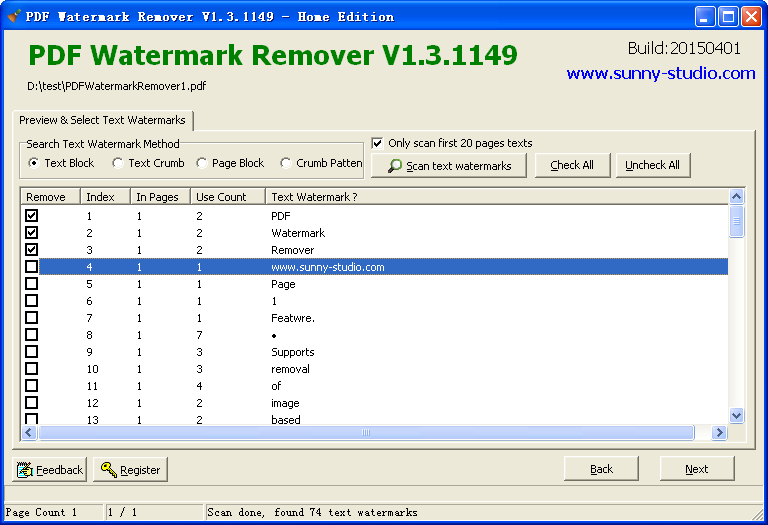This screenshot has height=525, width=768.
Task: Click the file path D:\test\PDFWatermarkRemover1.pdf
Action: tap(117, 86)
